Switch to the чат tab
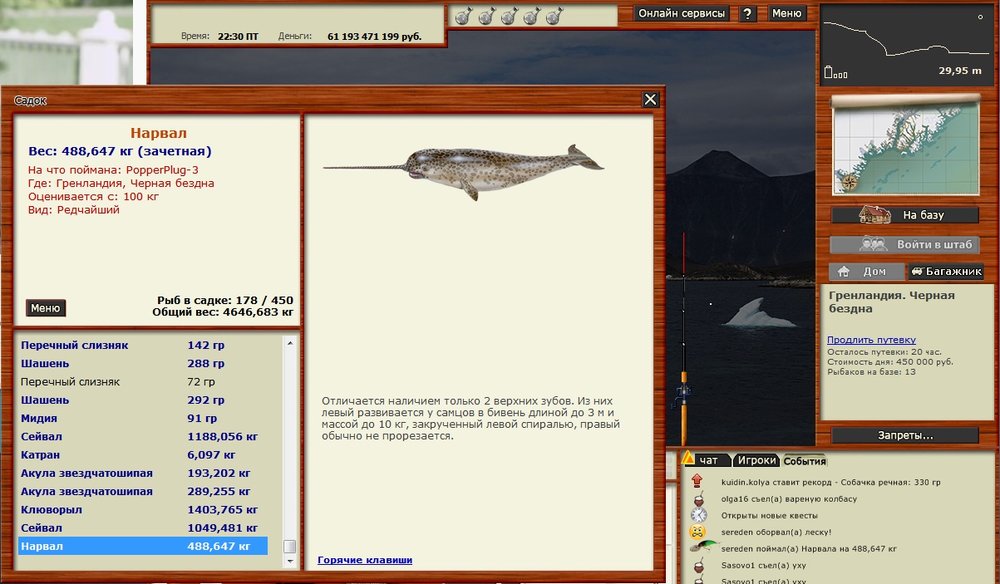1000x584 pixels. coord(708,460)
